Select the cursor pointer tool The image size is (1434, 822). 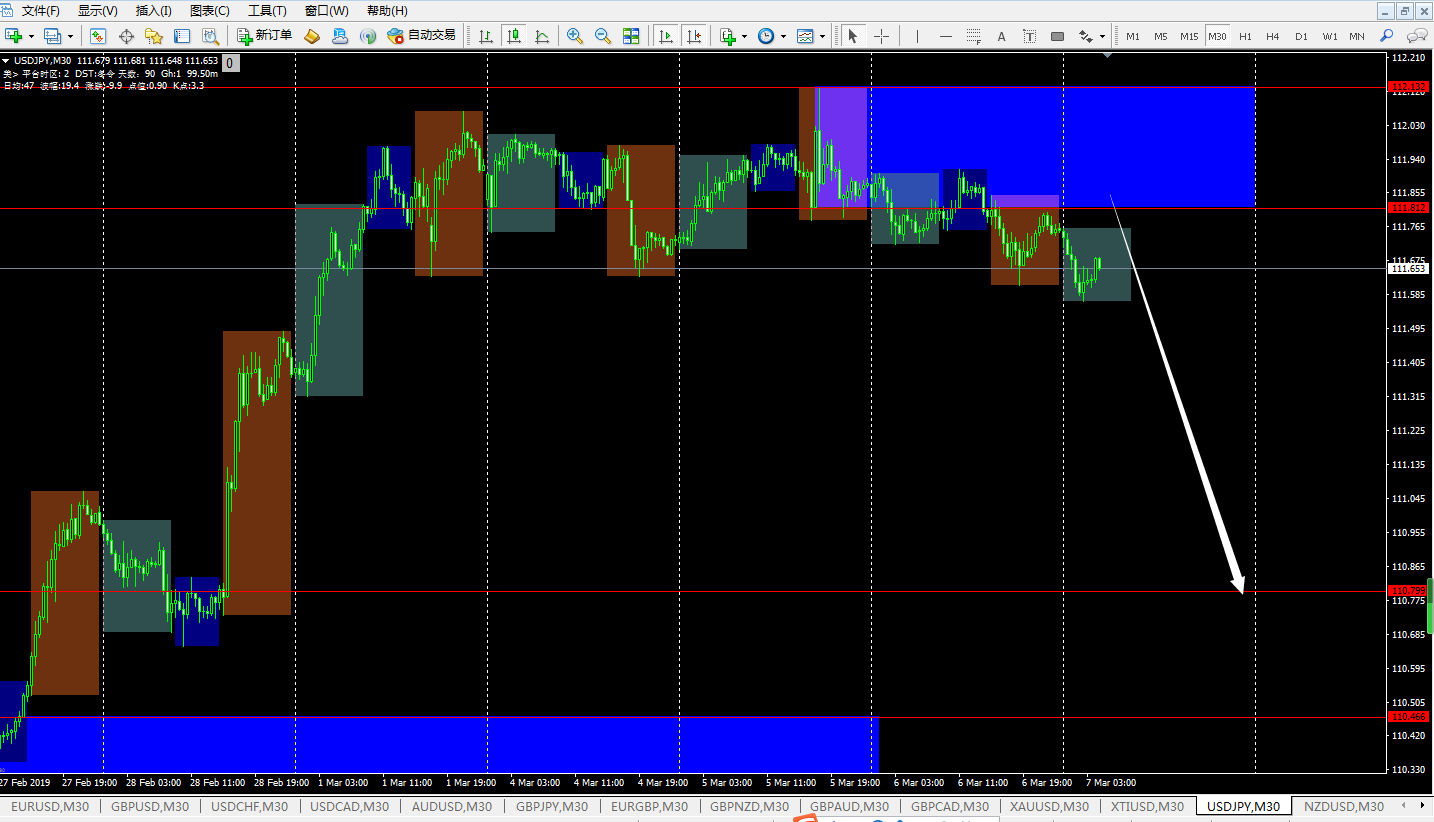pos(852,36)
